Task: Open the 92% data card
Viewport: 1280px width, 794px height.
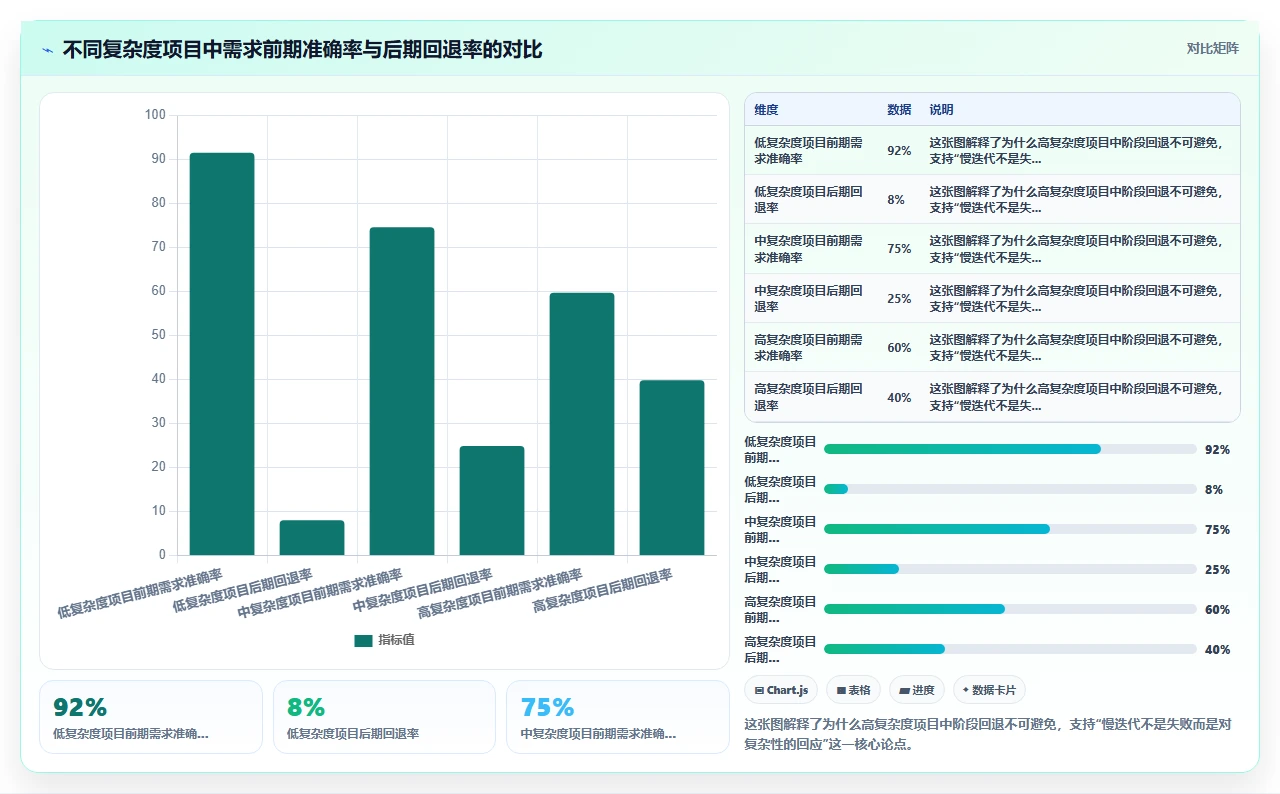Action: coord(151,717)
